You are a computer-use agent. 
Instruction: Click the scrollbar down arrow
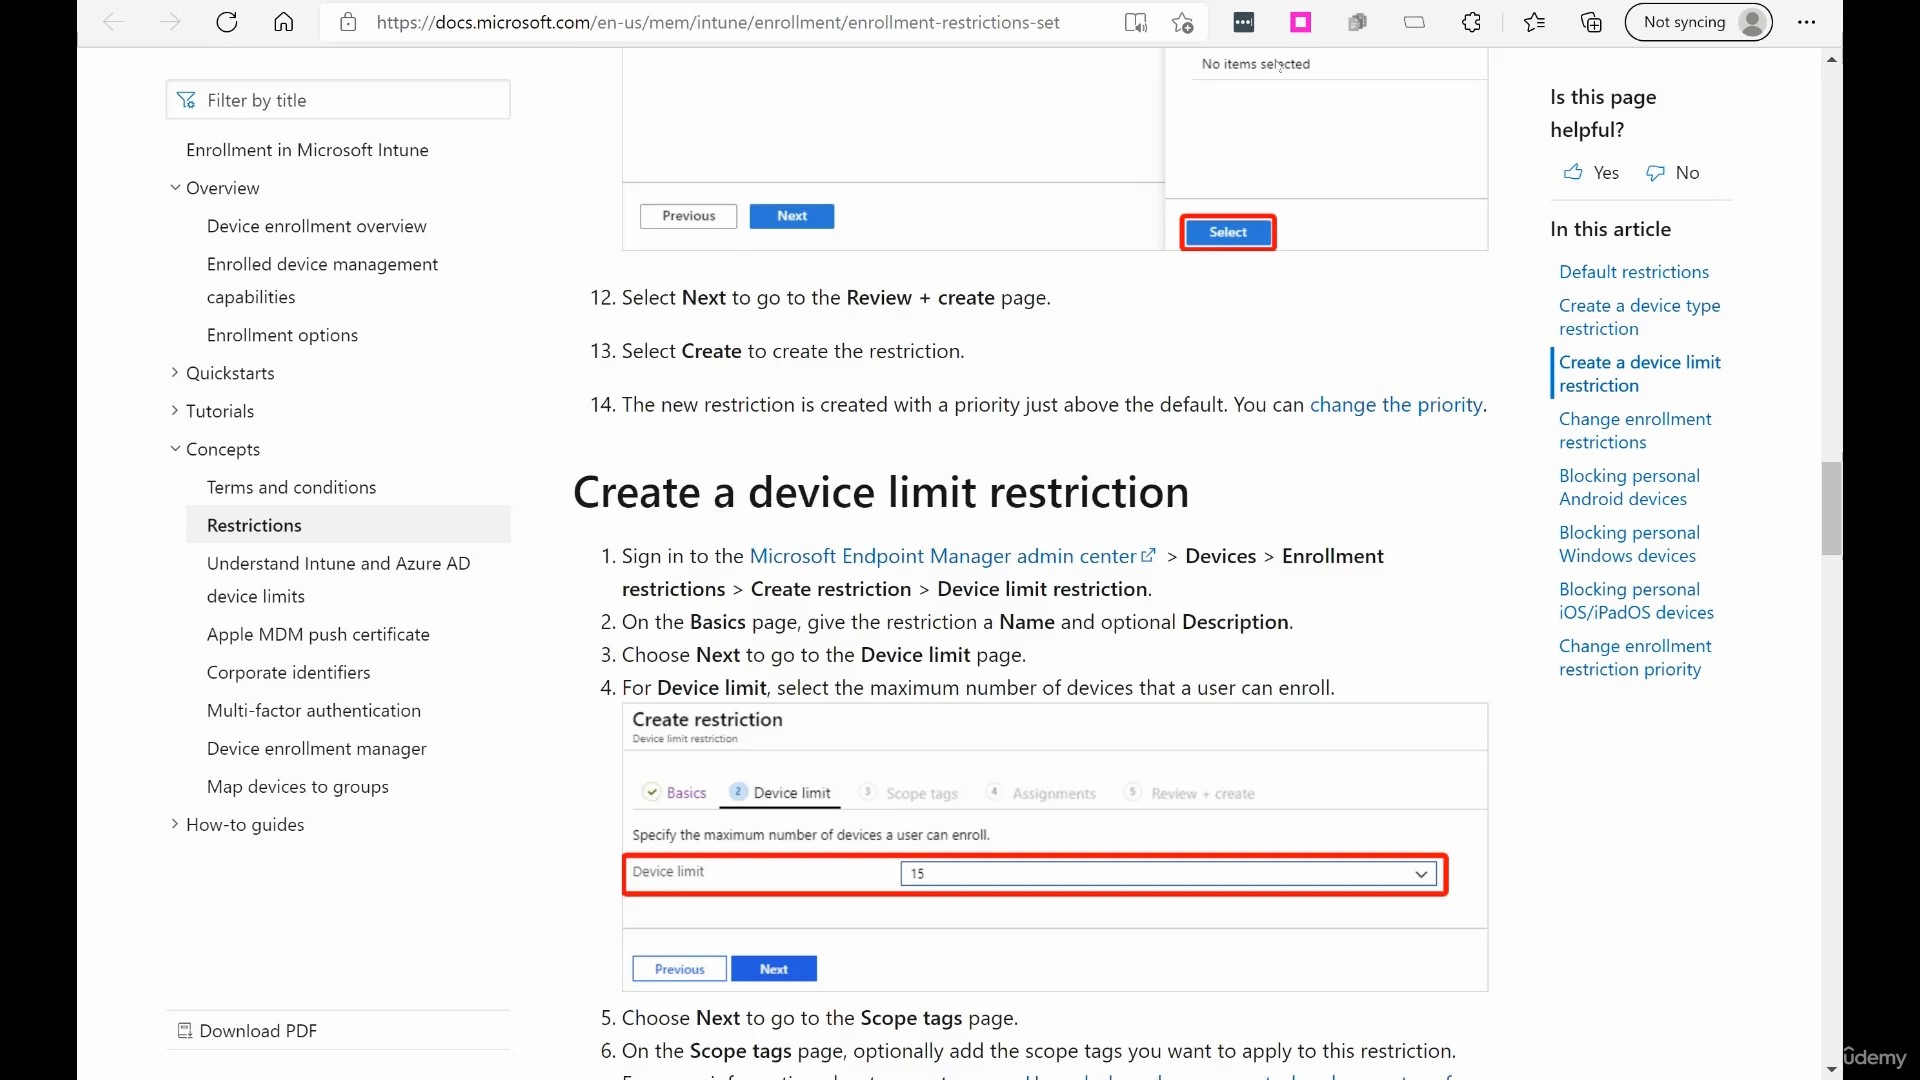pos(1831,1069)
